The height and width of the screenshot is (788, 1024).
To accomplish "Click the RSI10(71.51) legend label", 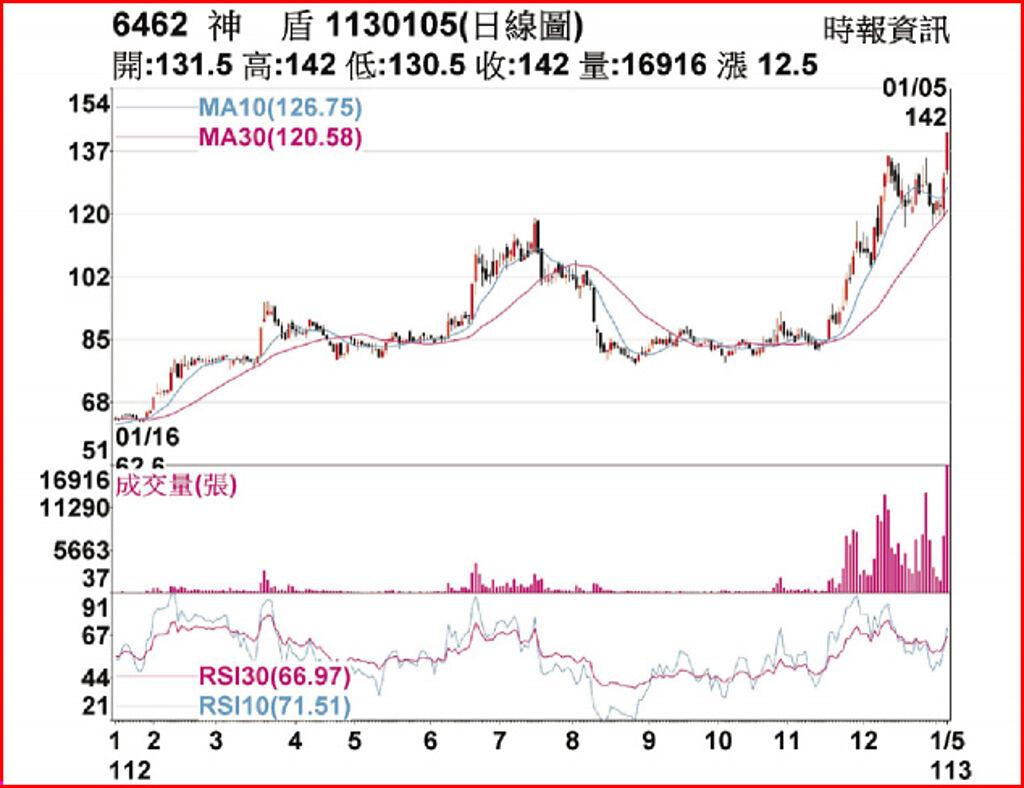I will pyautogui.click(x=273, y=707).
